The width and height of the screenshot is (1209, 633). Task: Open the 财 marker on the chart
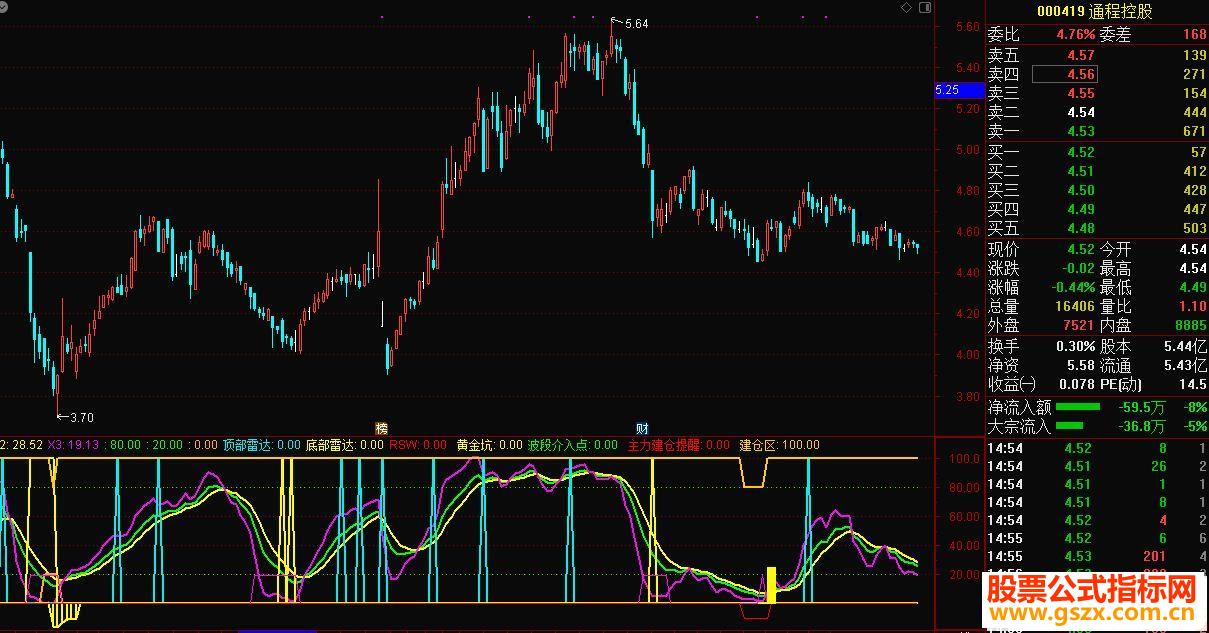[643, 428]
